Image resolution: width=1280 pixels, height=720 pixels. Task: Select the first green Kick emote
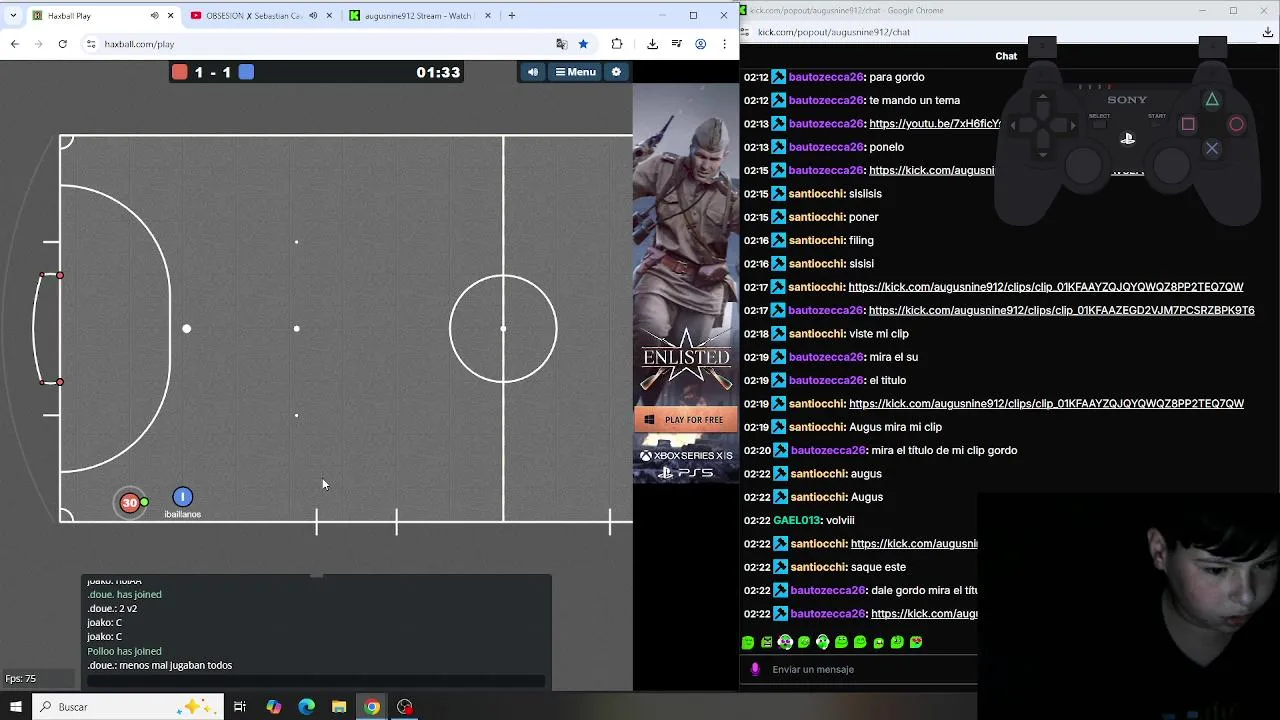[748, 642]
